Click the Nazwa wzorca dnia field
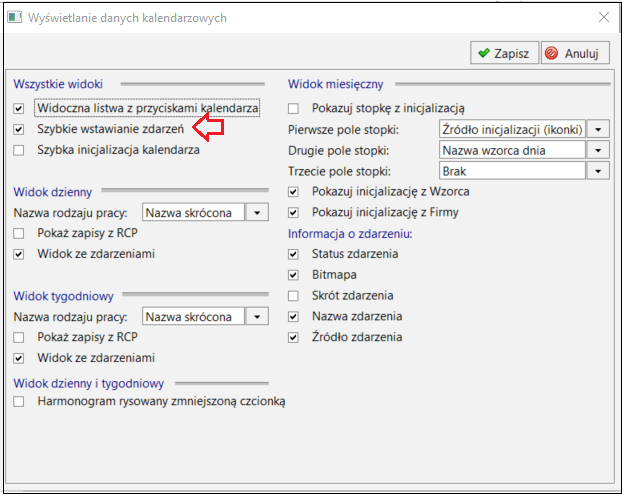This screenshot has width=627, height=498. 512,150
